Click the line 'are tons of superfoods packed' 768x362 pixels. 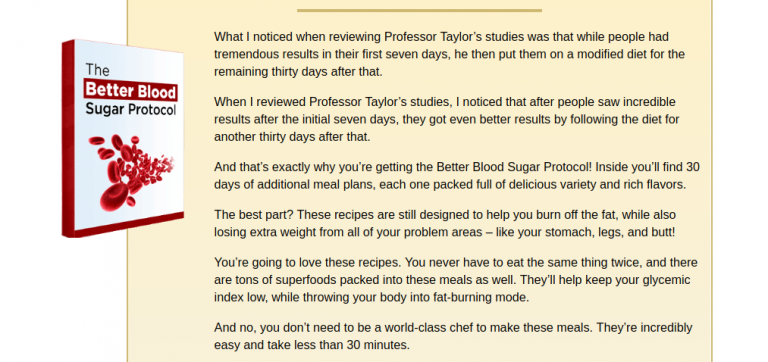point(452,280)
